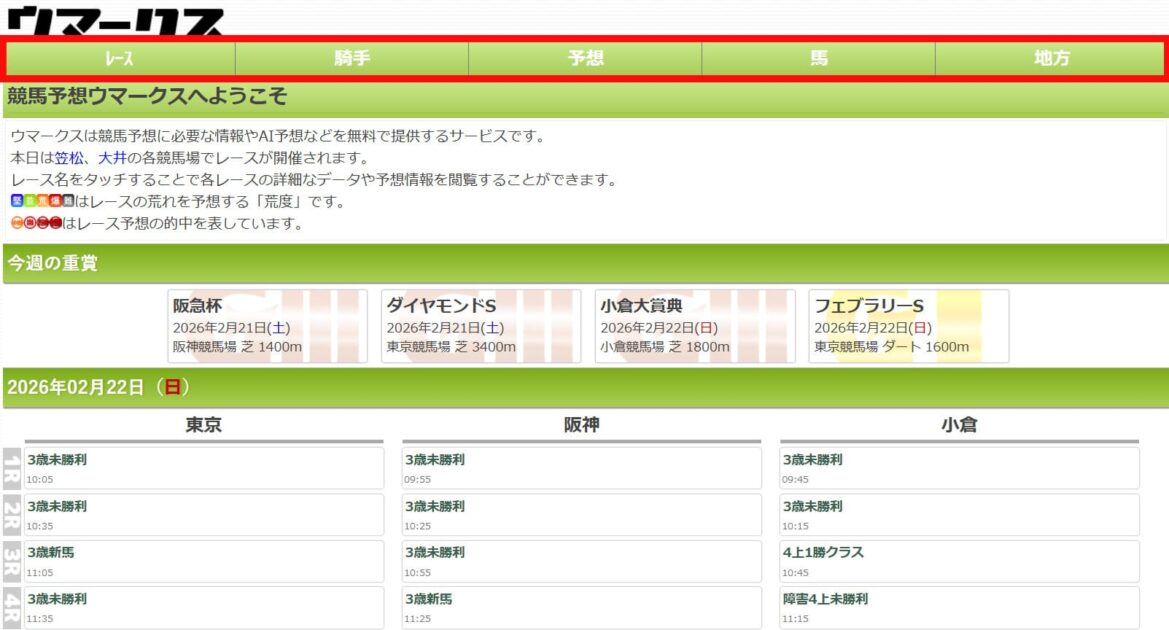Select Hanshin 09:55 3歳未勝利 race

(x=581, y=468)
